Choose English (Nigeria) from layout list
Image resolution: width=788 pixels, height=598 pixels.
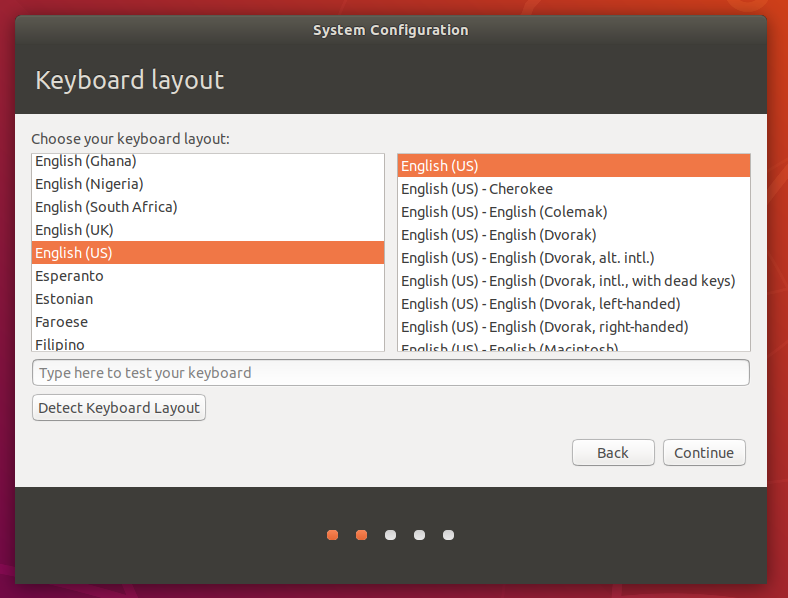click(x=89, y=184)
